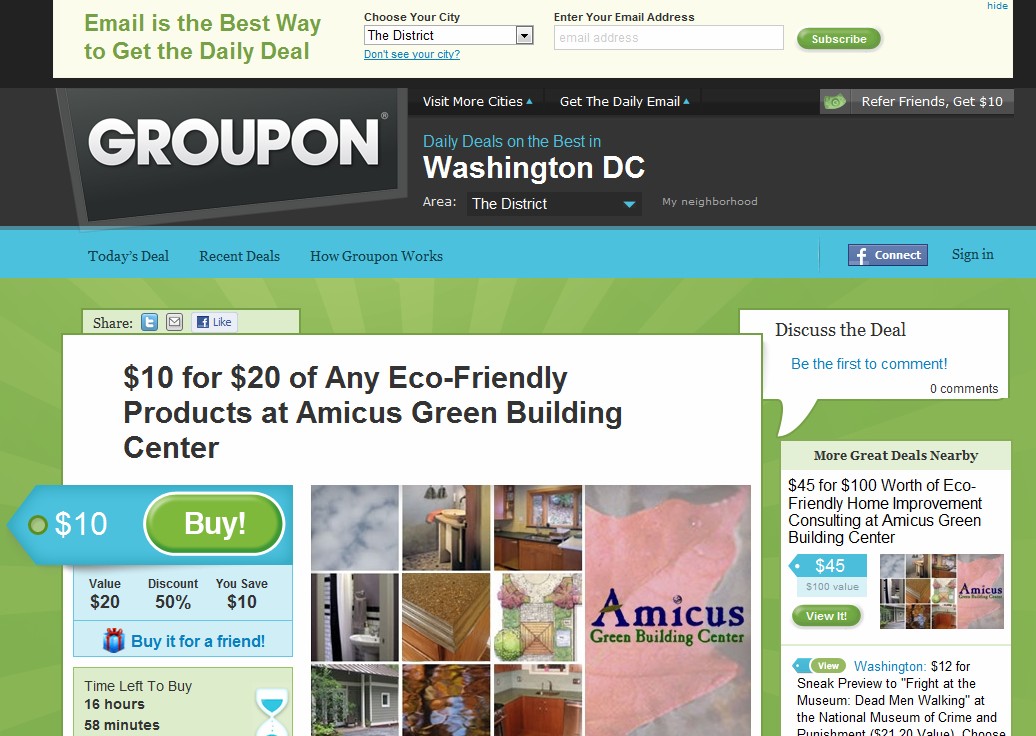Viewport: 1036px width, 736px height.
Task: Share deal via Twitter icon
Action: click(x=150, y=322)
